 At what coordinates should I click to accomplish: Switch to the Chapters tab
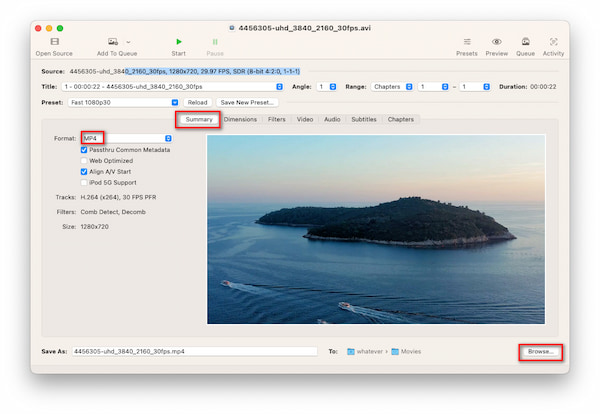pos(401,119)
